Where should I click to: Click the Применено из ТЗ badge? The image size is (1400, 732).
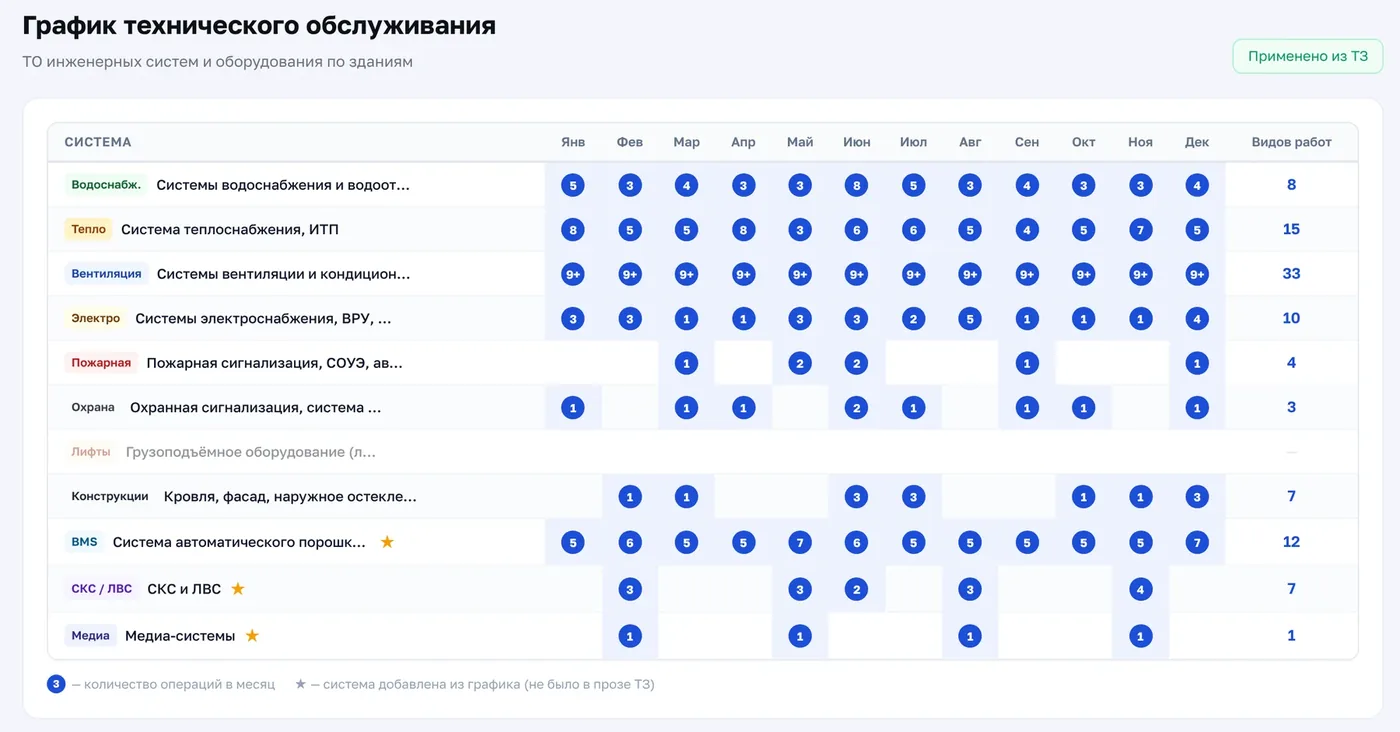click(1308, 56)
